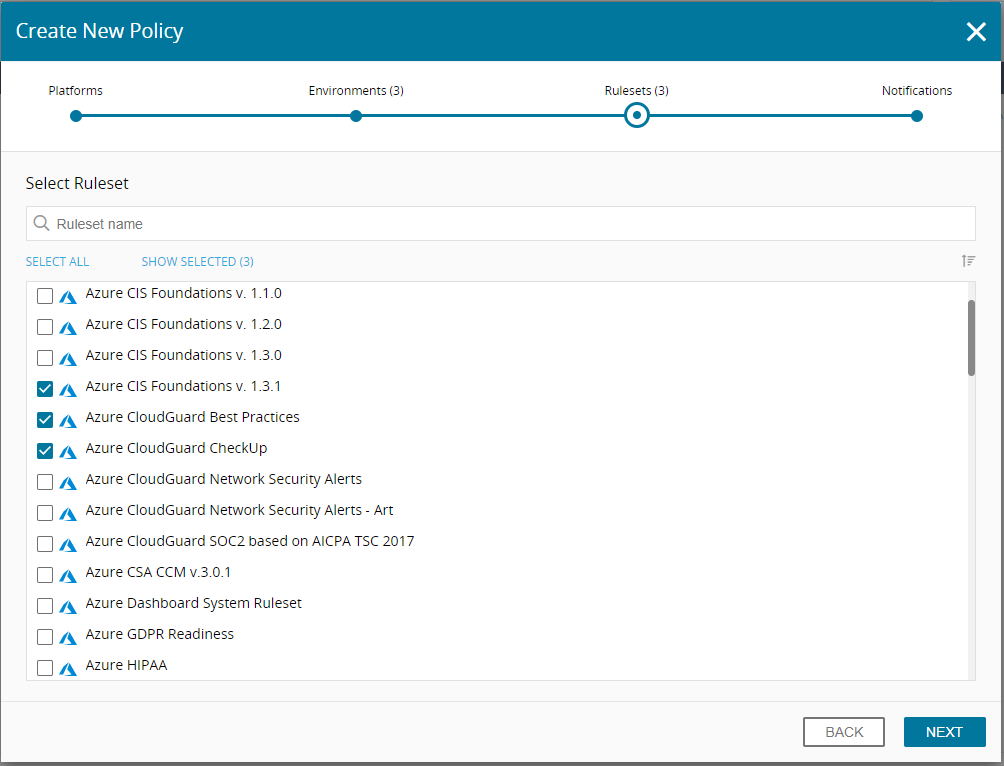The height and width of the screenshot is (766, 1004).
Task: Click Azure icon beside CloudGuard SOC2 ruleset
Action: click(68, 545)
